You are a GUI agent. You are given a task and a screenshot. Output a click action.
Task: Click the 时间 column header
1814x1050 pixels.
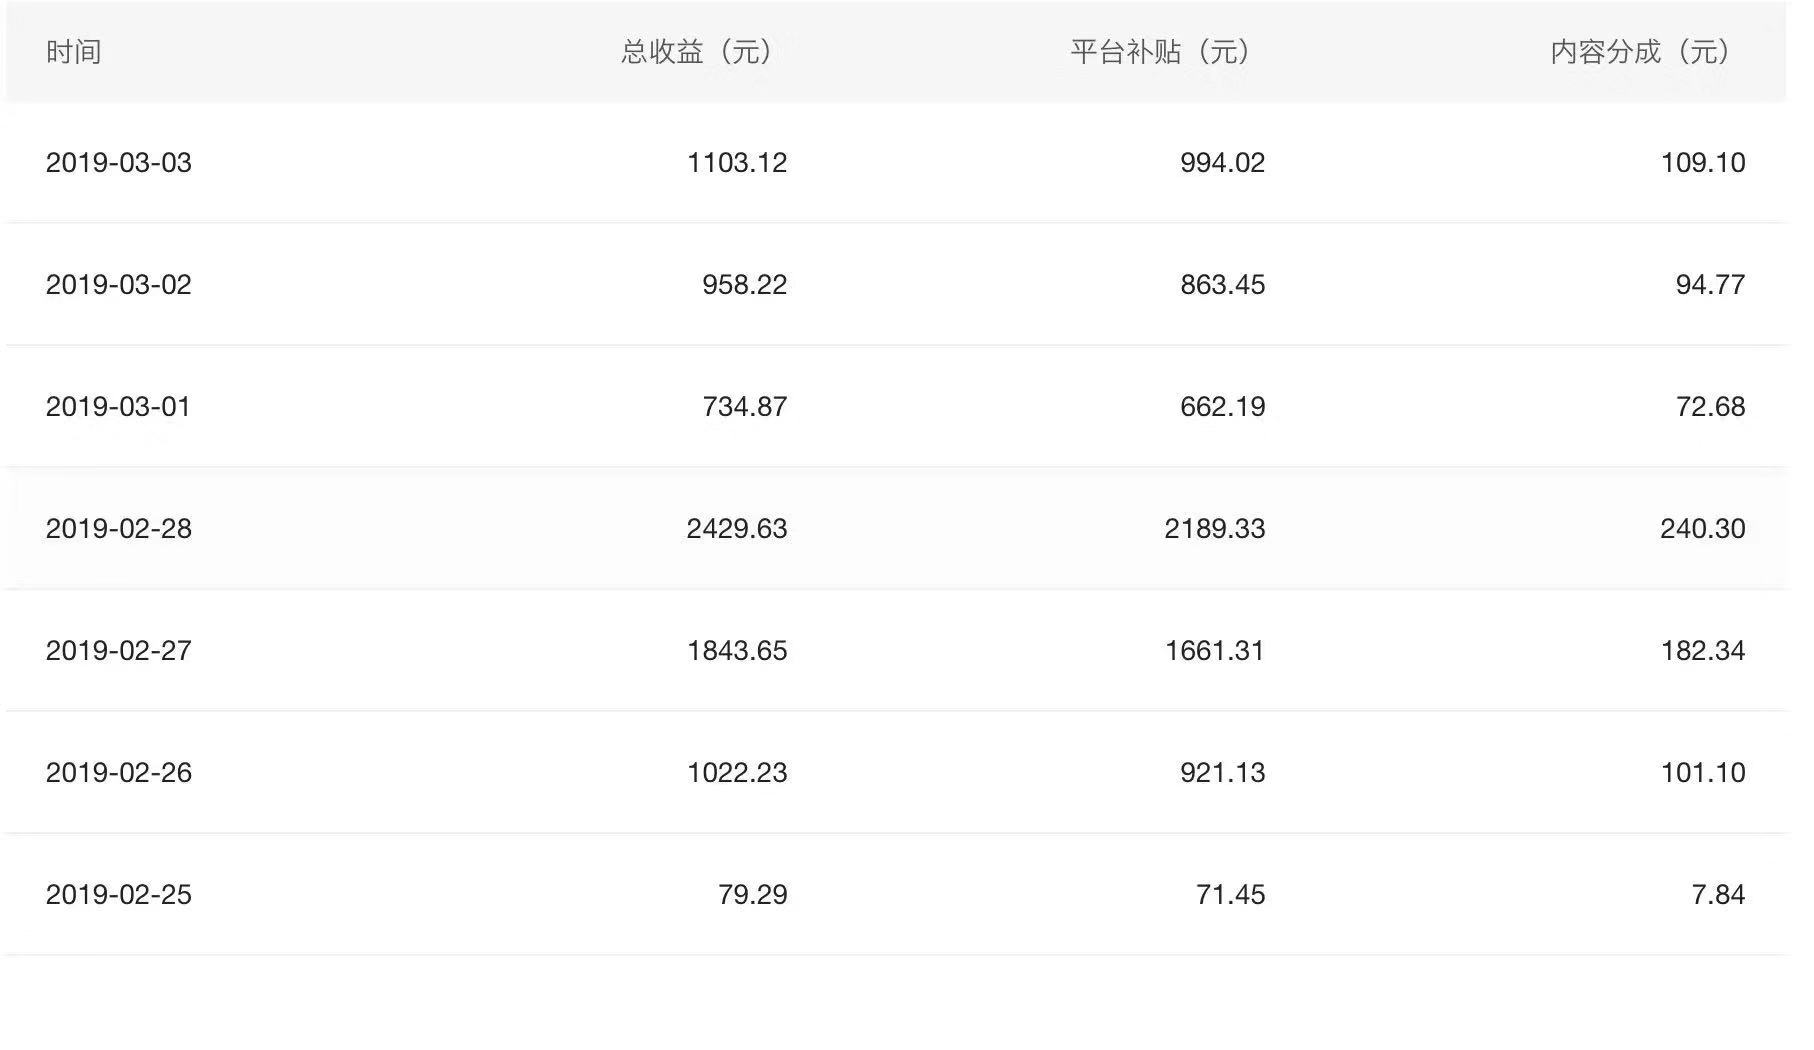click(73, 52)
